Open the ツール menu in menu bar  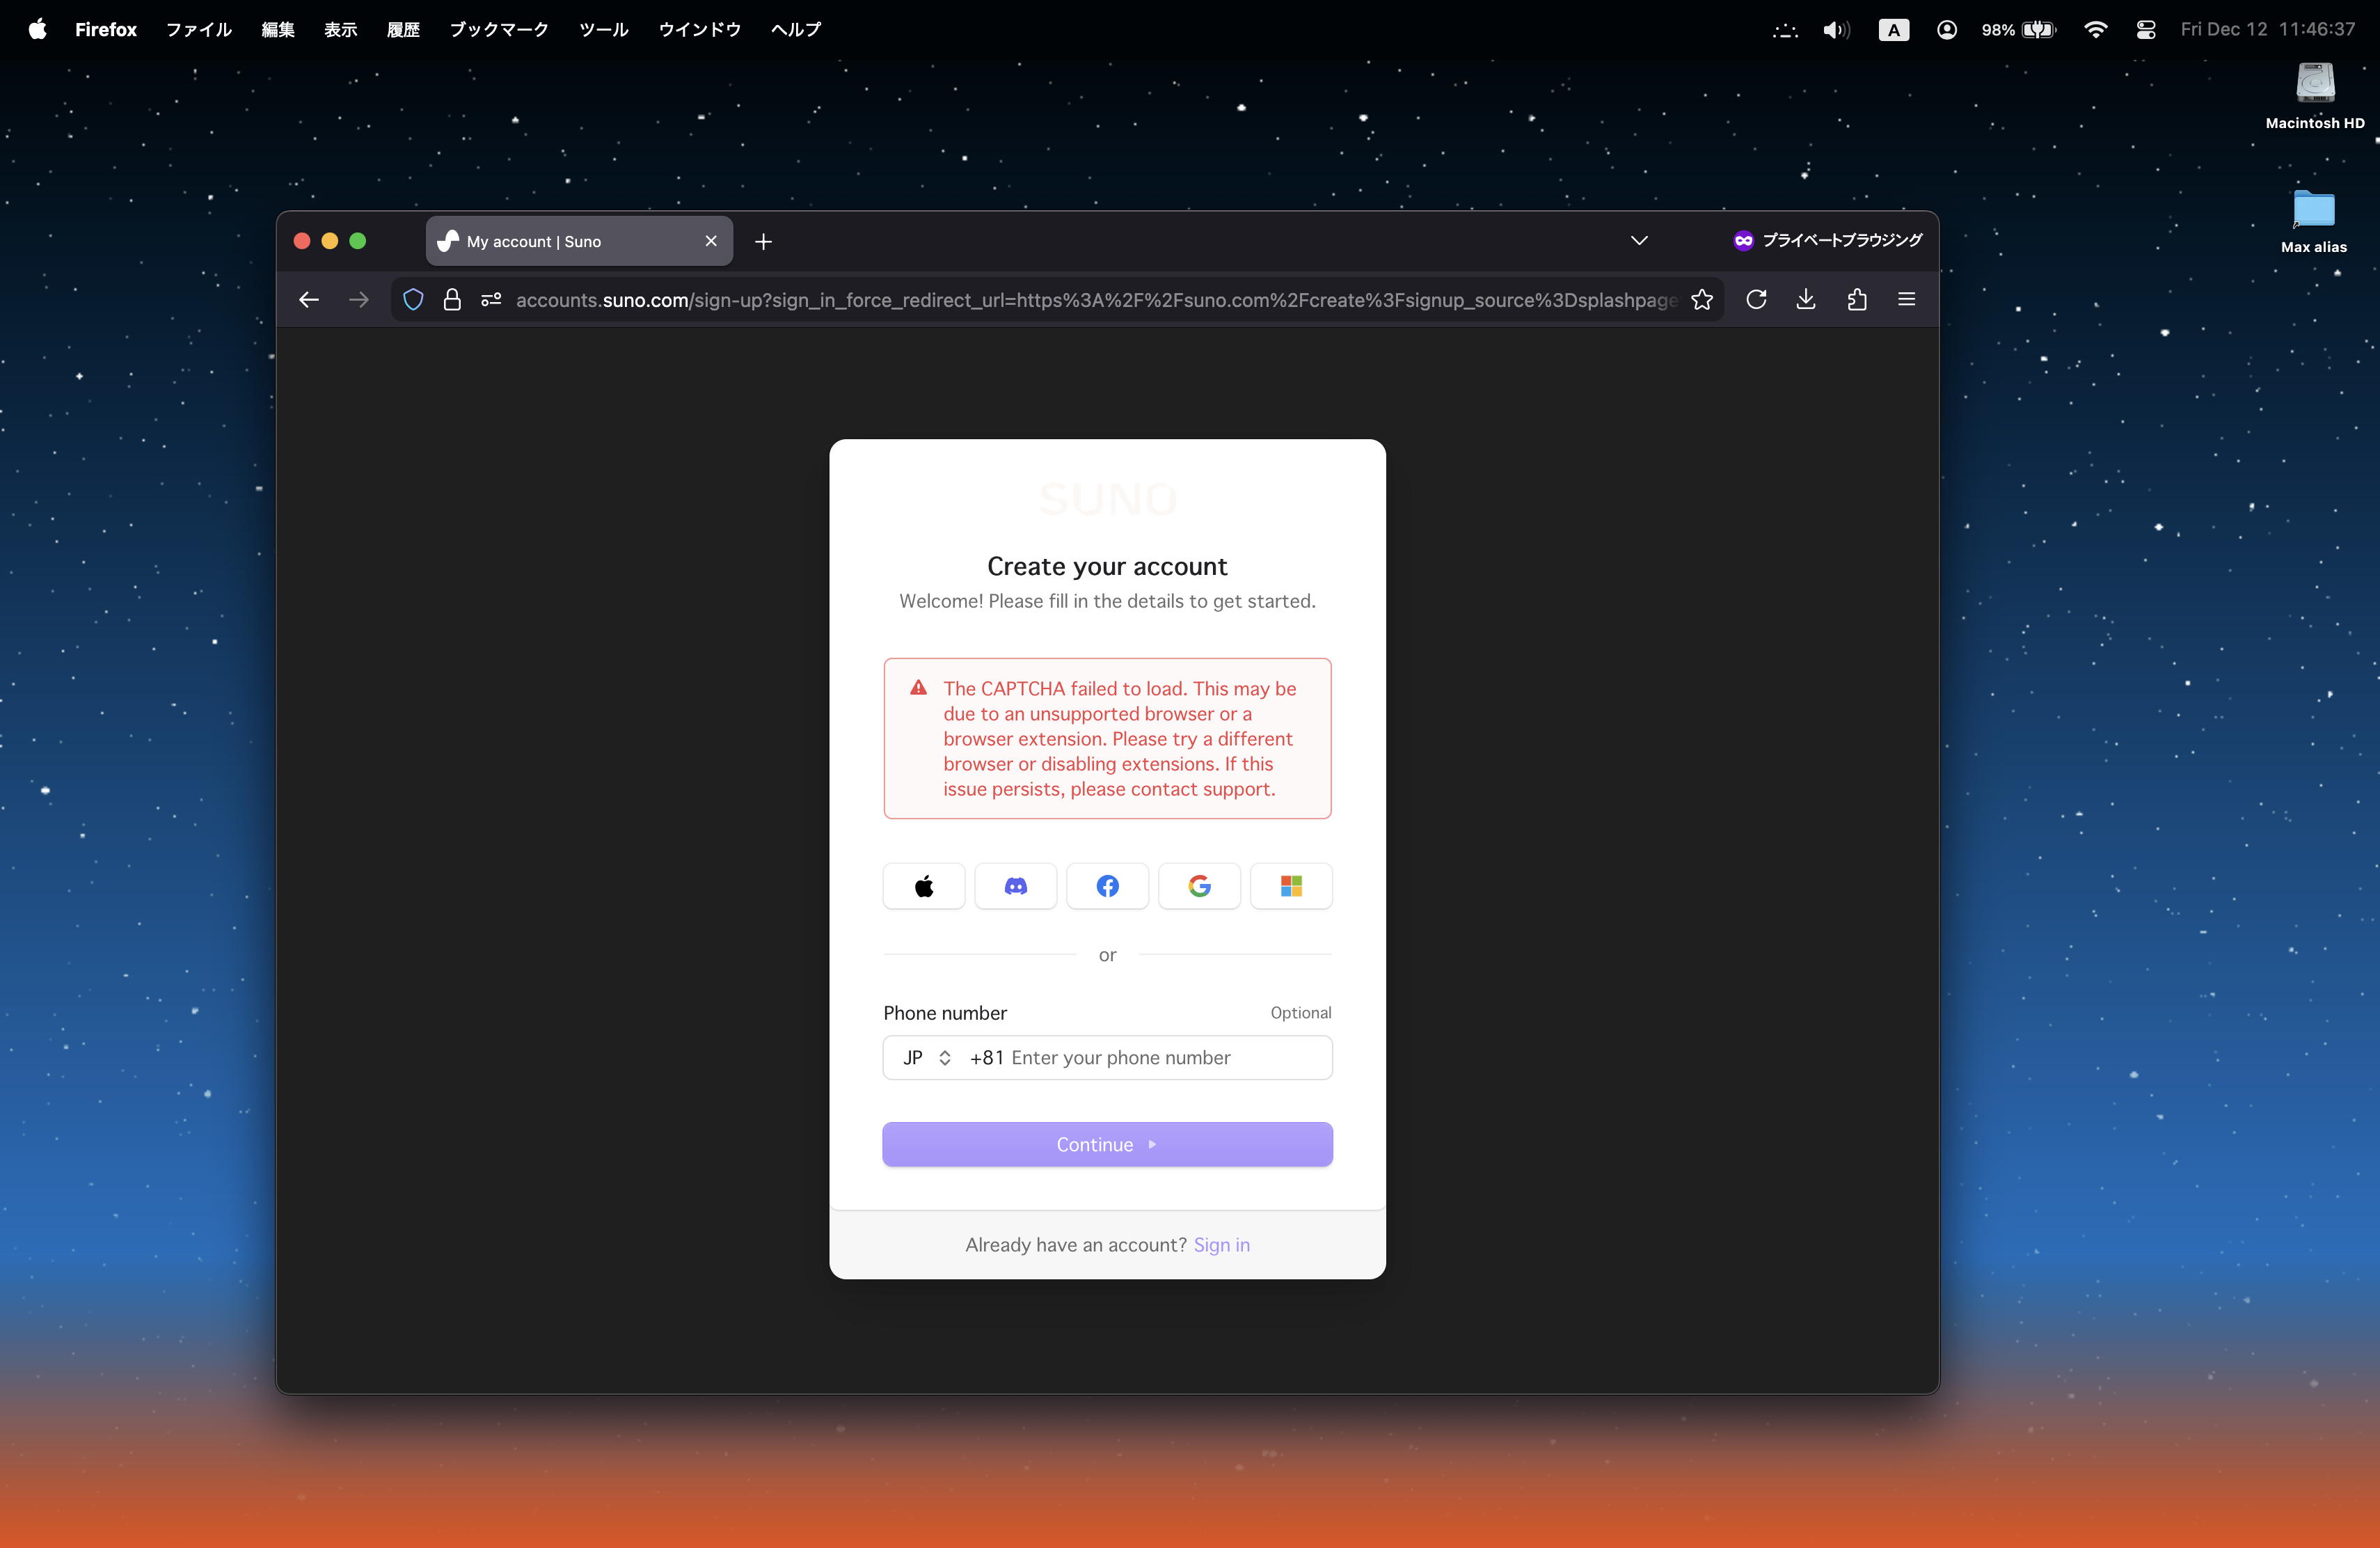pyautogui.click(x=603, y=30)
